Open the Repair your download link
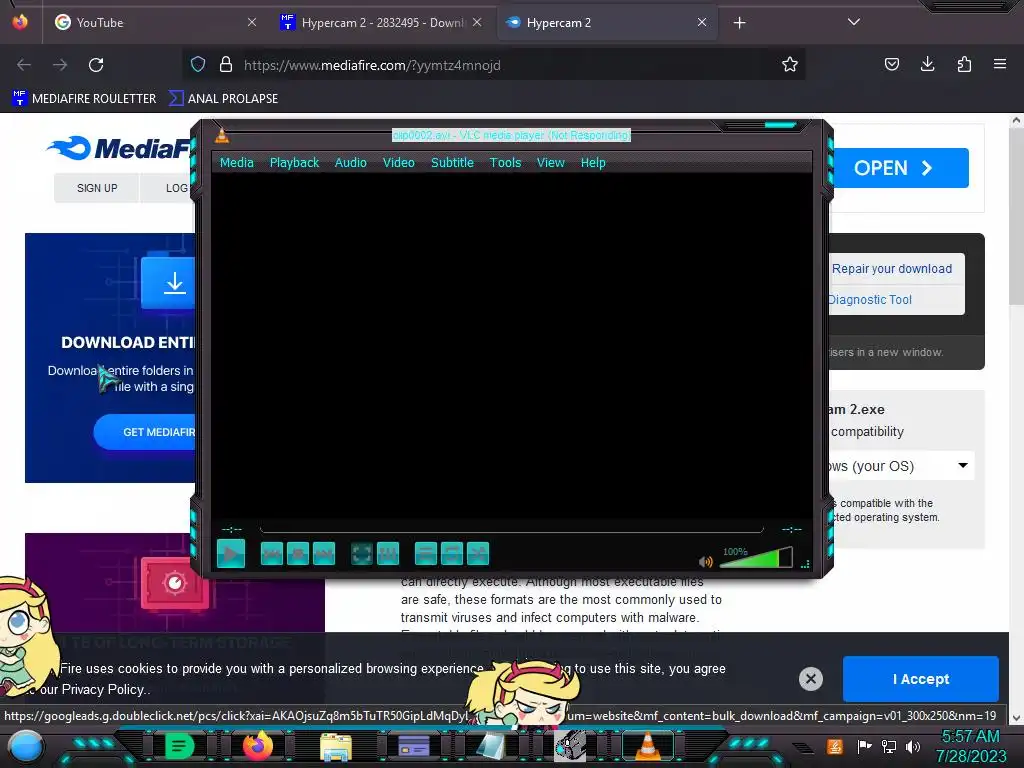1024x768 pixels. click(891, 268)
